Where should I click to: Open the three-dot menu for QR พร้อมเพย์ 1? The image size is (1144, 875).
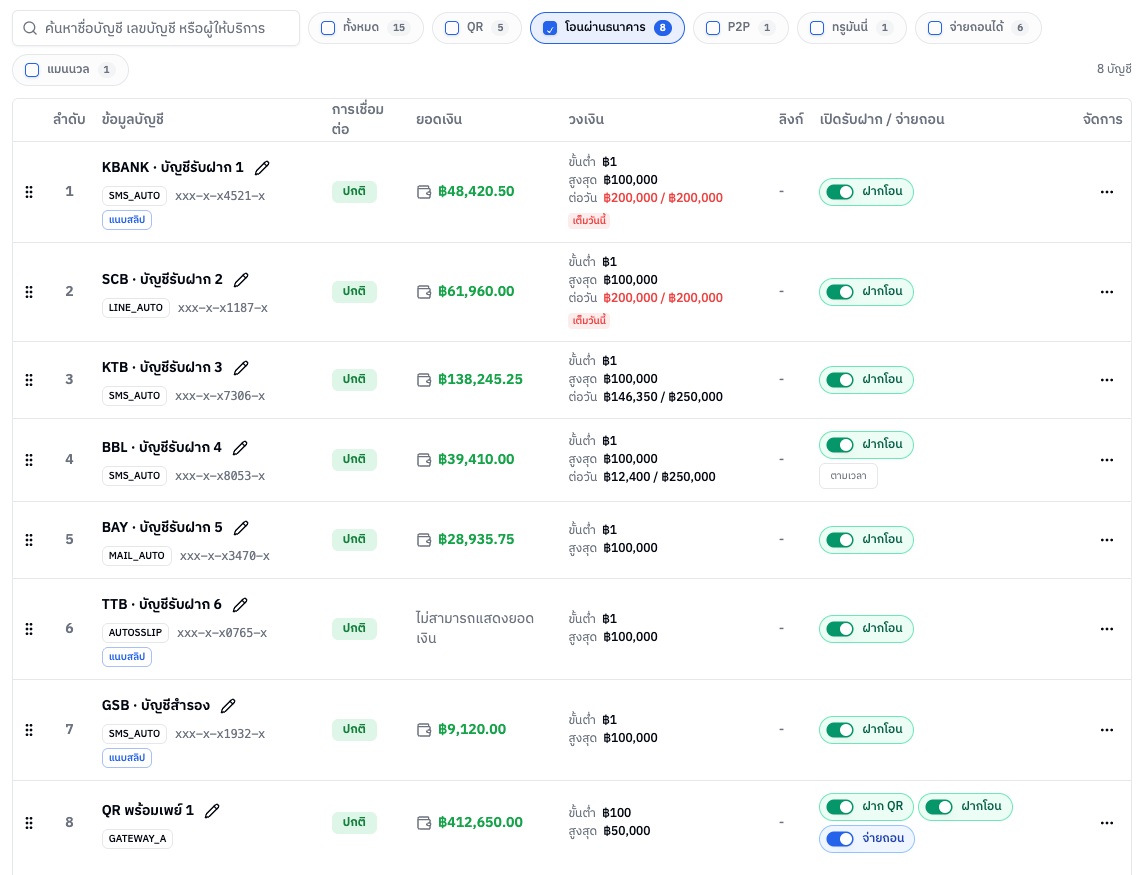pos(1107,823)
